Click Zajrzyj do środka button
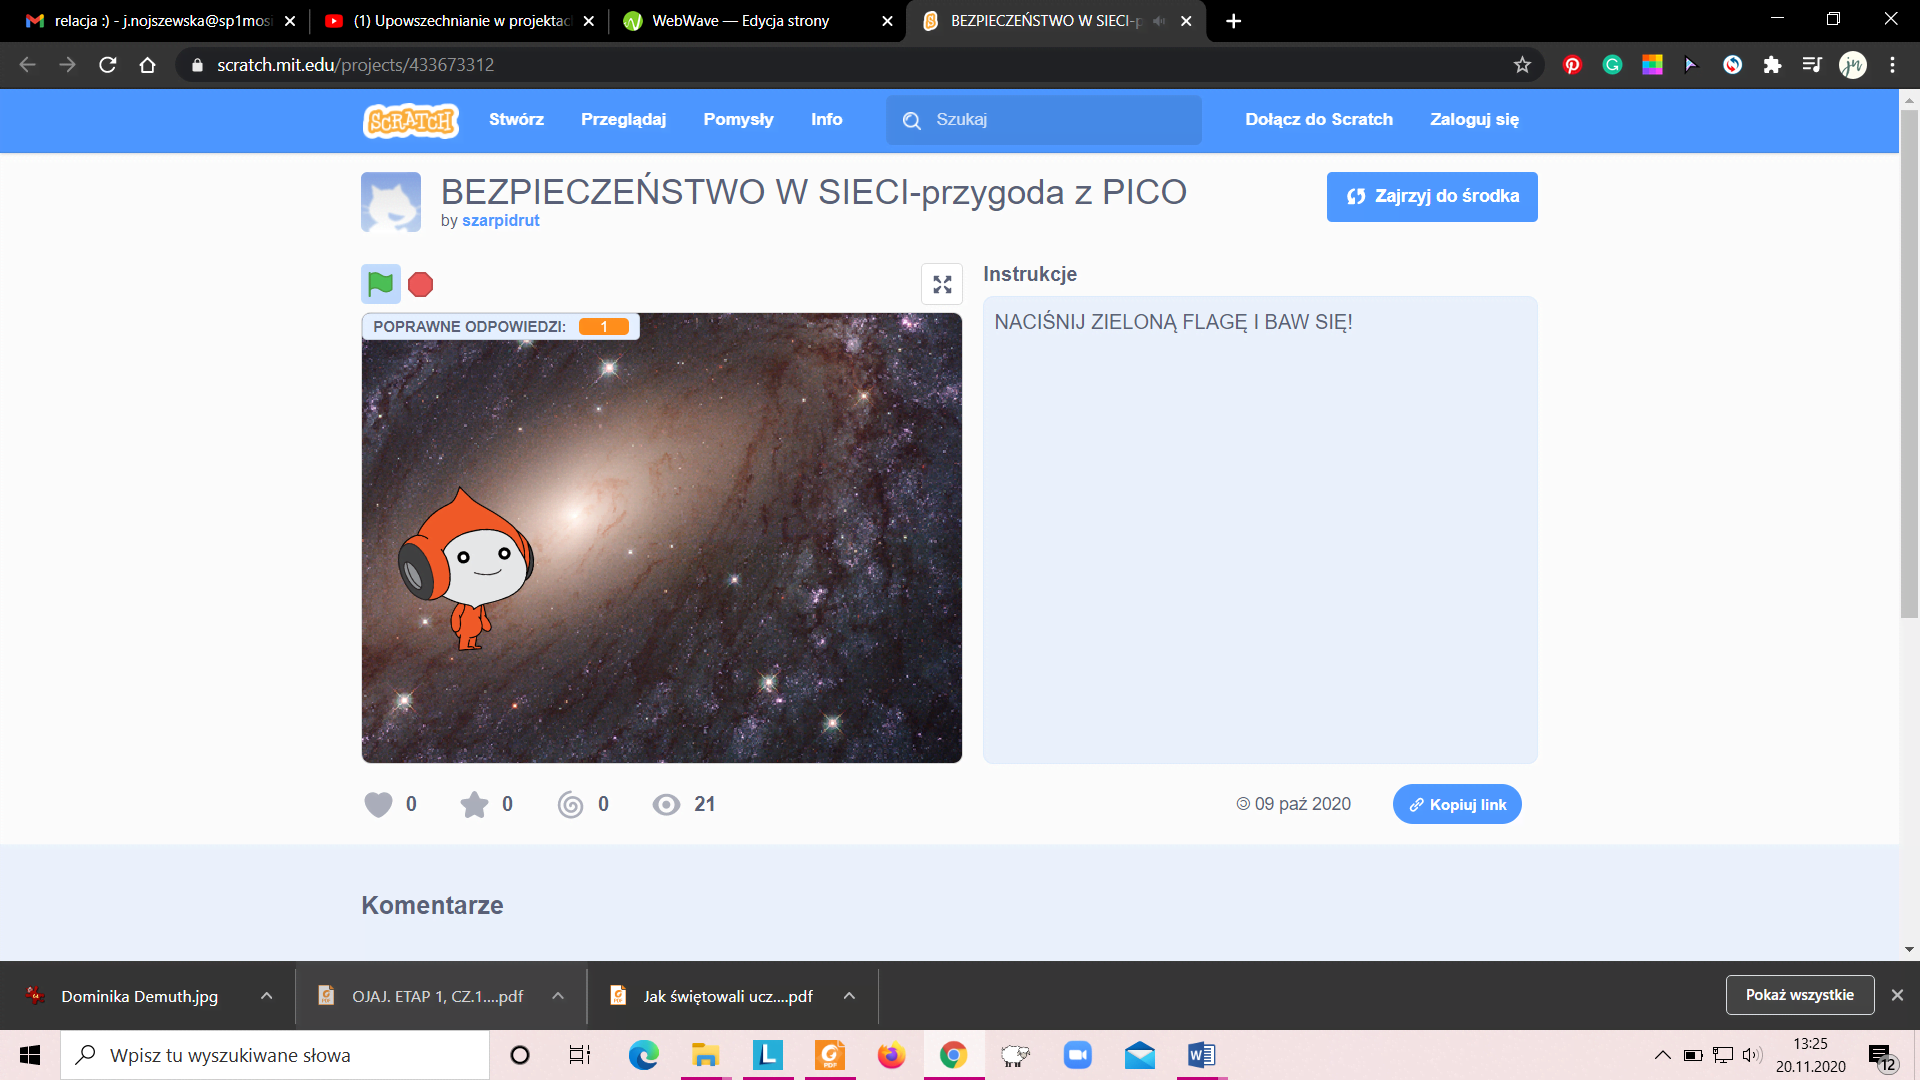This screenshot has width=1920, height=1080. pyautogui.click(x=1431, y=196)
